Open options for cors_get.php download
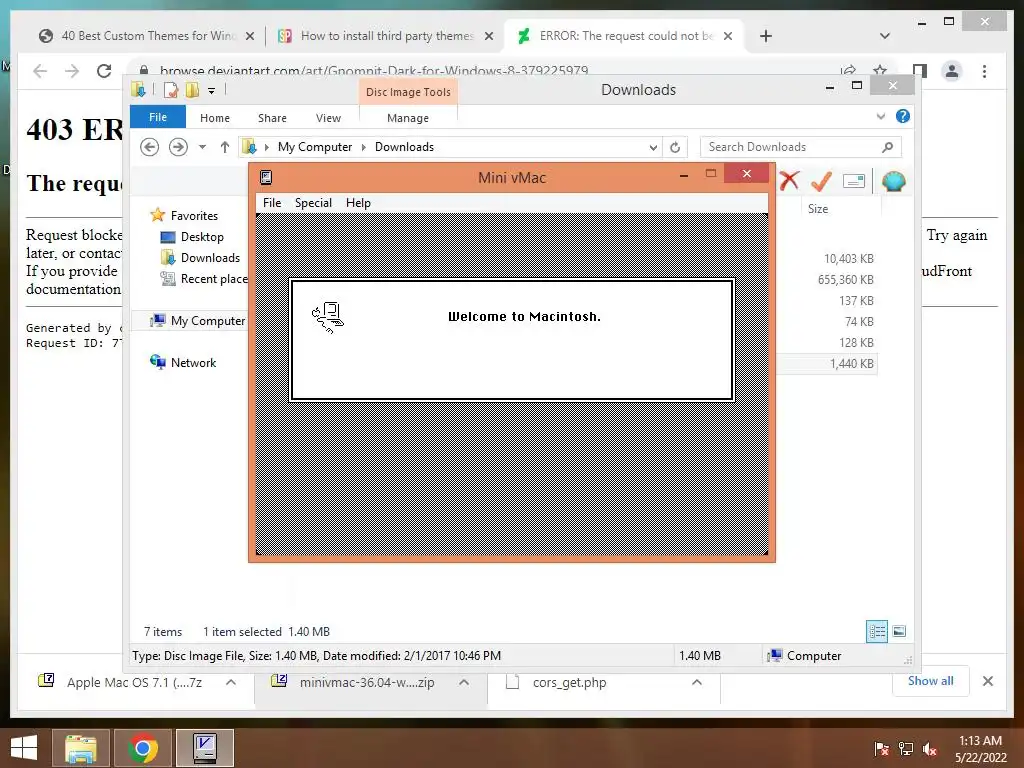 coord(697,682)
